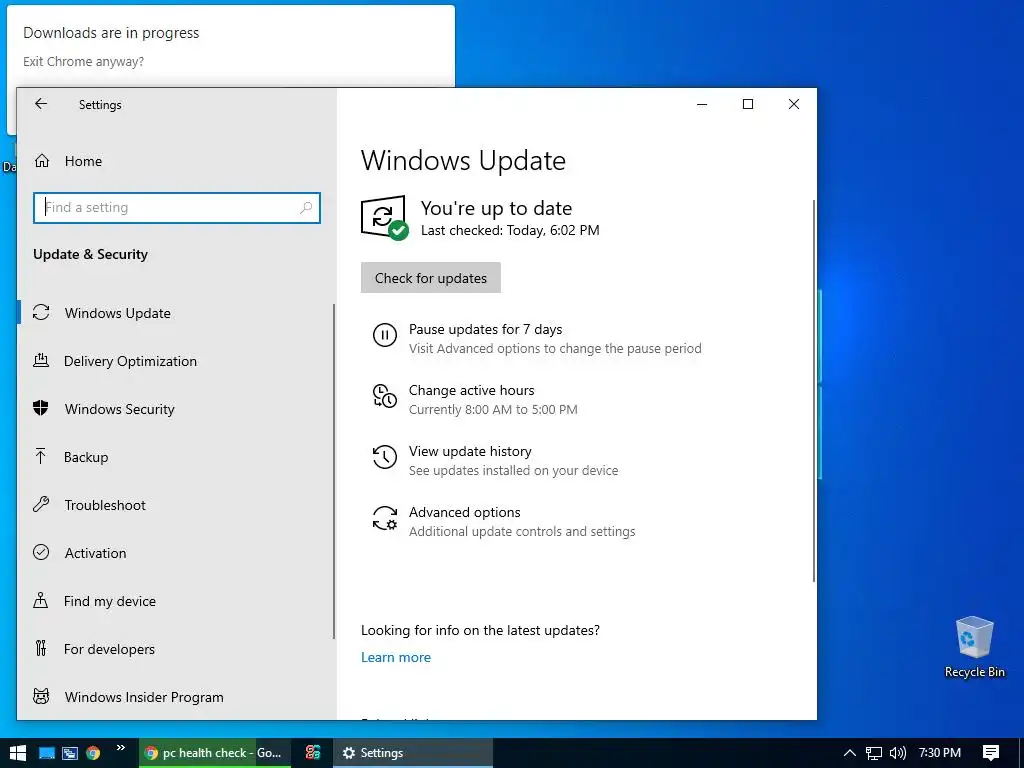Click the 7:30 PM taskbar clock
The height and width of the screenshot is (768, 1024).
(x=940, y=753)
